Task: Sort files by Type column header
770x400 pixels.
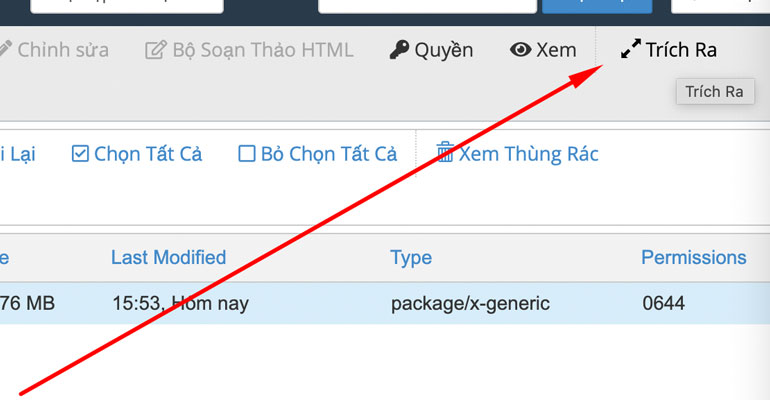Action: click(411, 258)
